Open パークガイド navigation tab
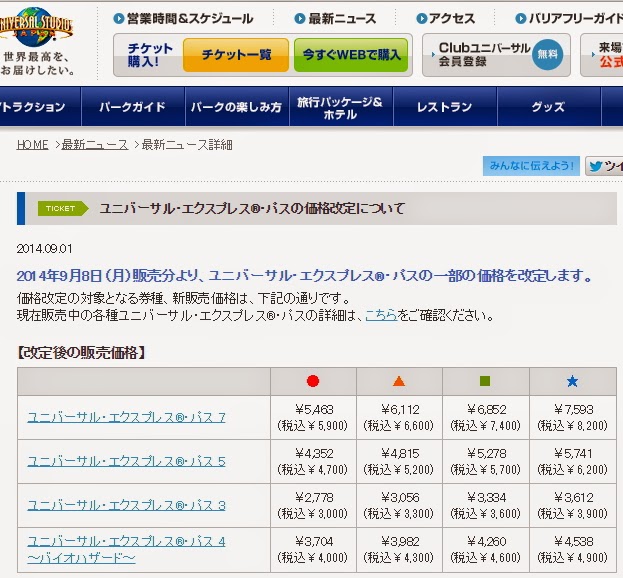The height and width of the screenshot is (578, 623). (133, 106)
